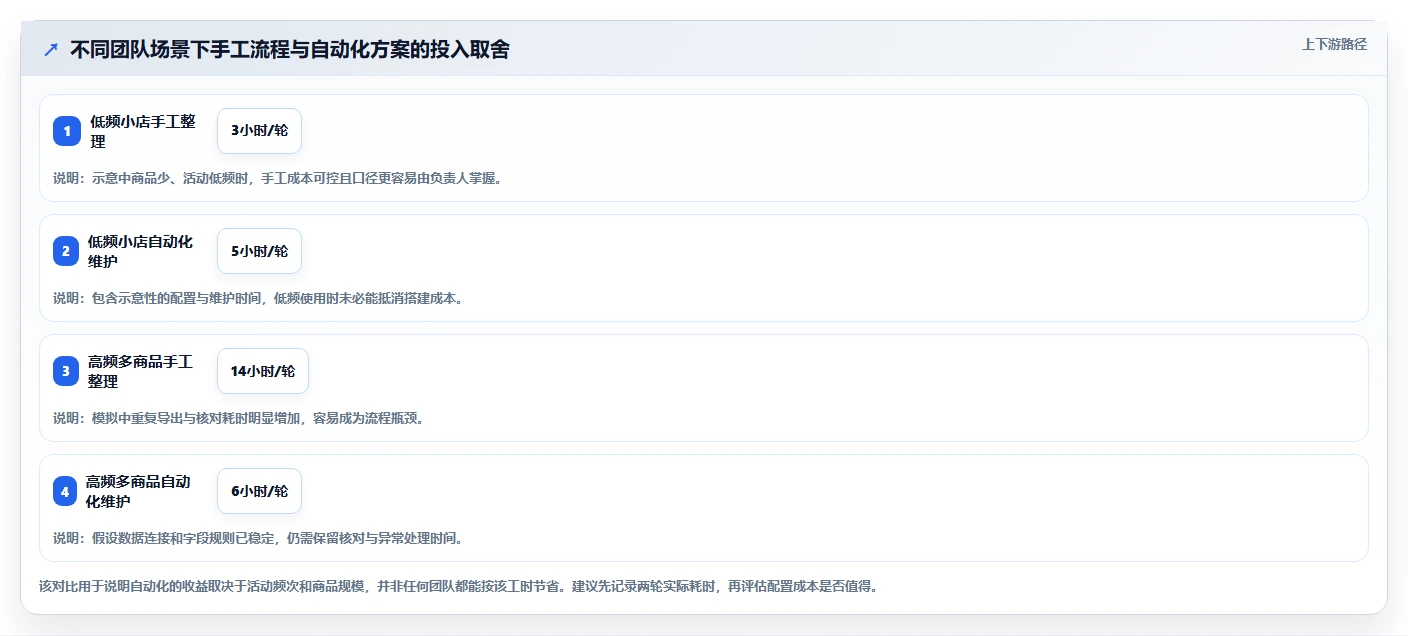Click the note starting 说明：模拟中重复导出

(239, 418)
